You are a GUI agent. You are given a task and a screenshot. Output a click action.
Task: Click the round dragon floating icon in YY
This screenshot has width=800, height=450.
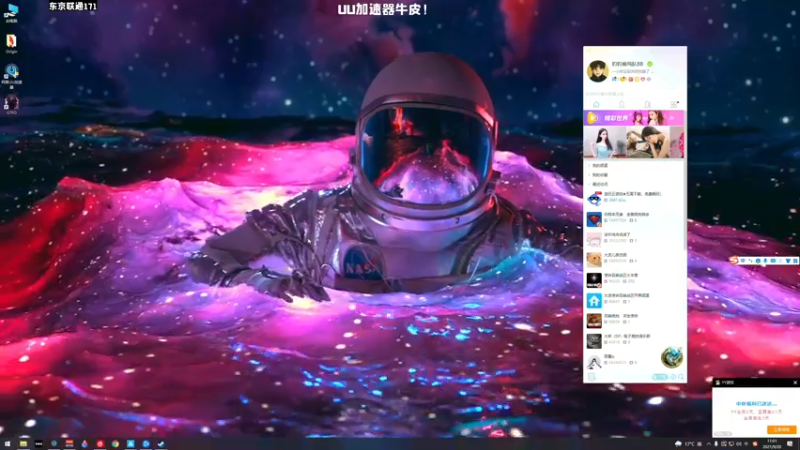pos(672,357)
